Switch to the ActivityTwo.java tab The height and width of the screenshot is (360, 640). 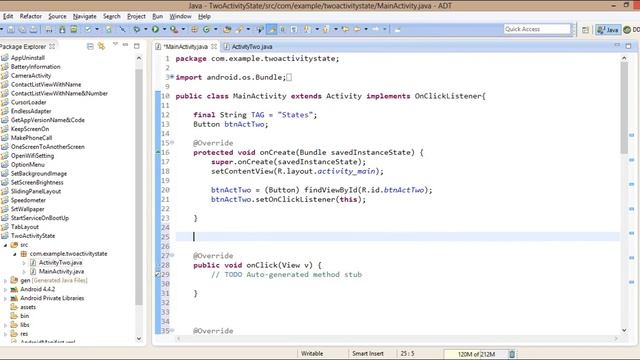click(x=248, y=47)
